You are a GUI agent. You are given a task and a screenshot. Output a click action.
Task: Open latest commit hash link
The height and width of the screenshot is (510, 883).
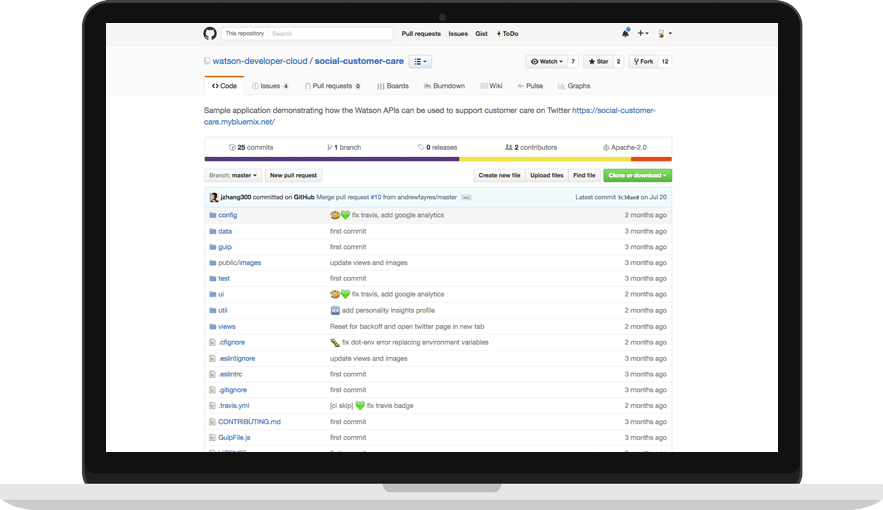(628, 198)
